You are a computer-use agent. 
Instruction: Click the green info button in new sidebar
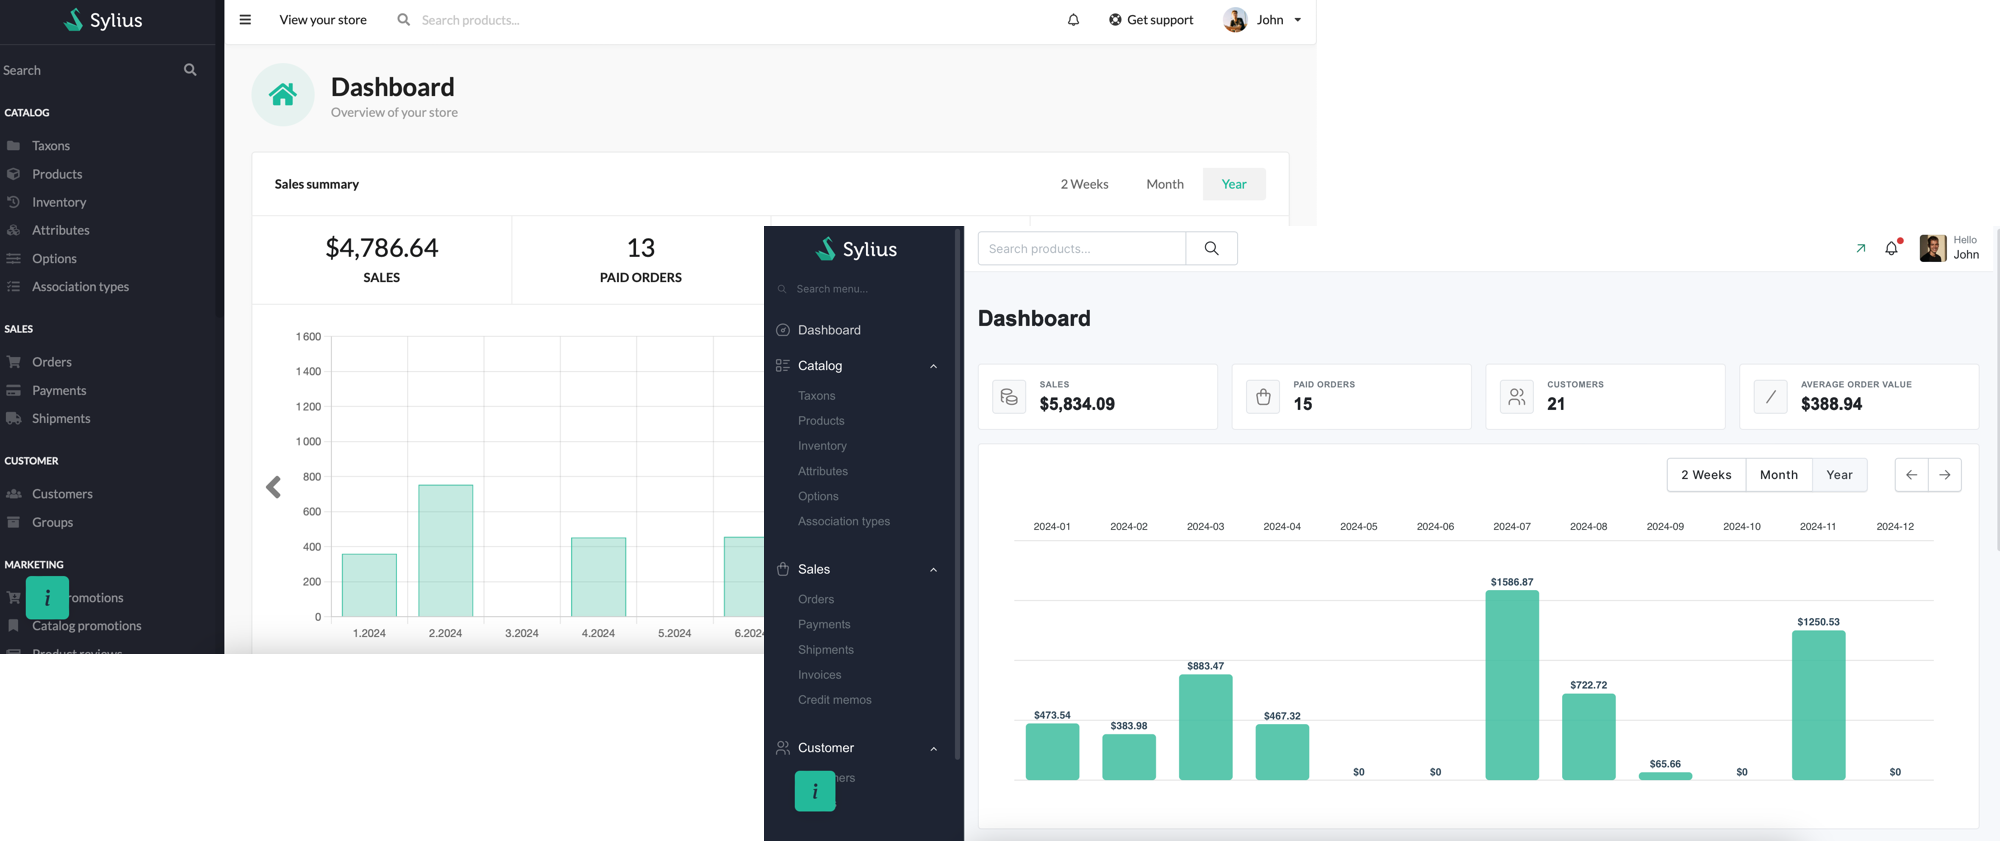pos(815,791)
